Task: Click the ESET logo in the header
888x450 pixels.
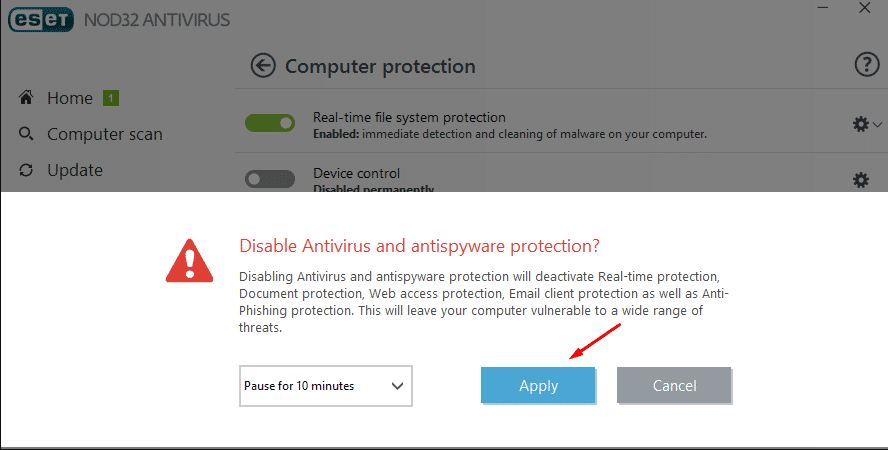Action: click(x=41, y=20)
